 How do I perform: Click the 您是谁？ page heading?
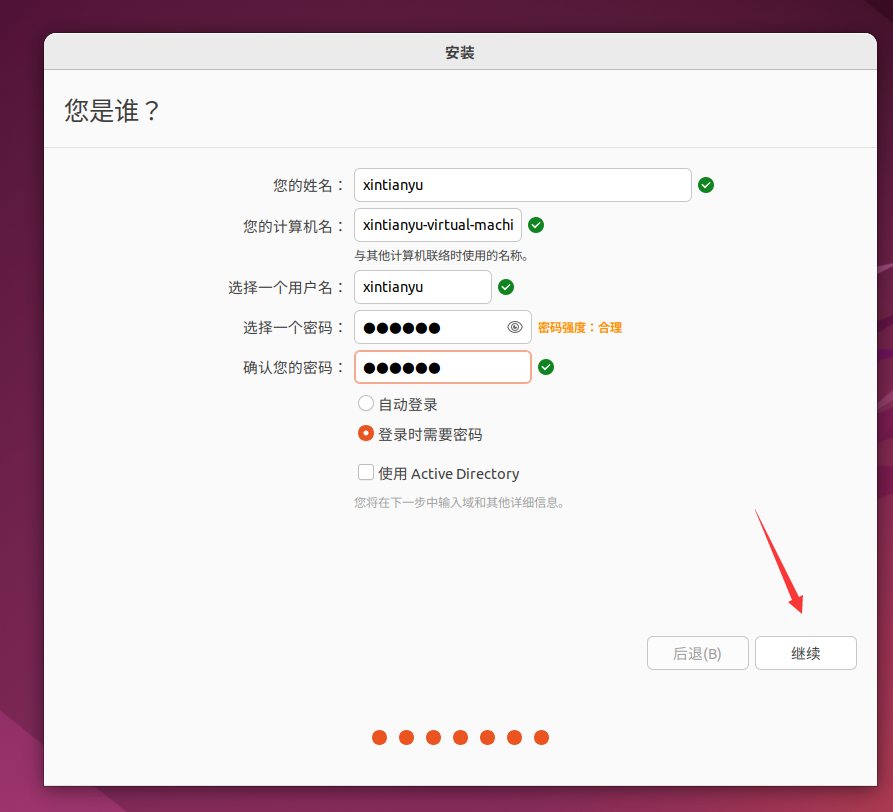tap(112, 110)
